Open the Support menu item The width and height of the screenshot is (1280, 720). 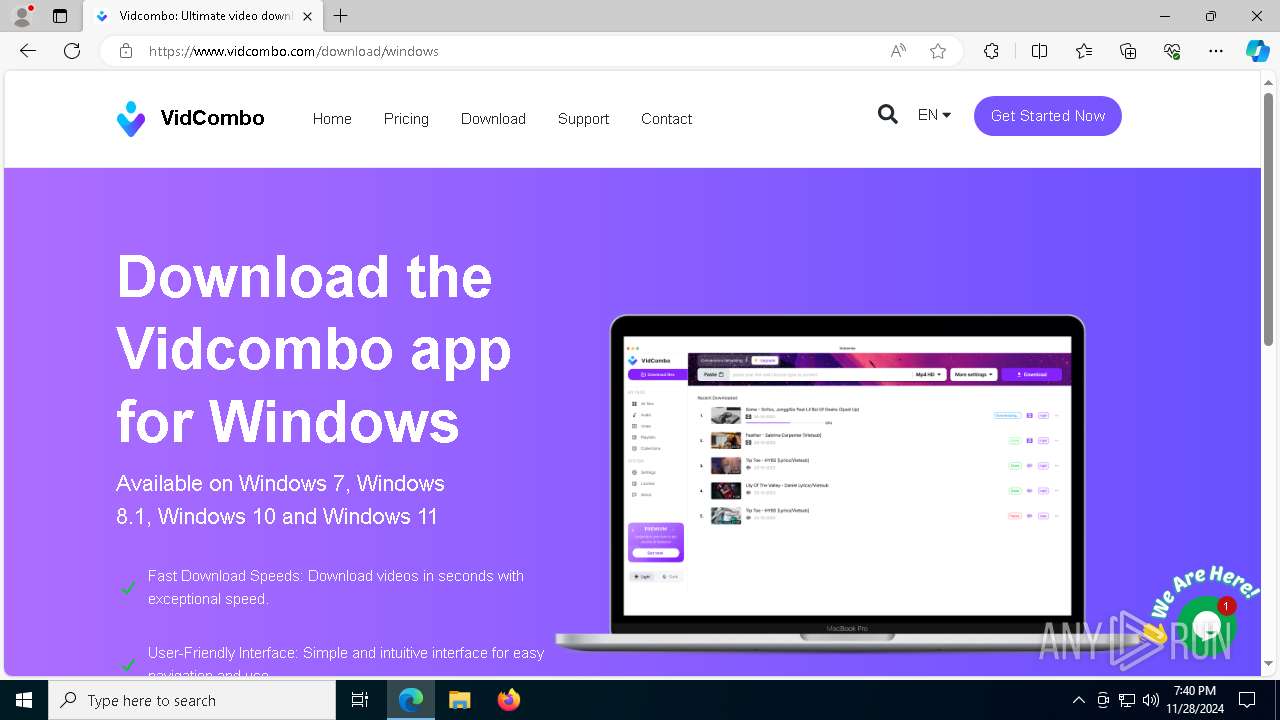[583, 118]
